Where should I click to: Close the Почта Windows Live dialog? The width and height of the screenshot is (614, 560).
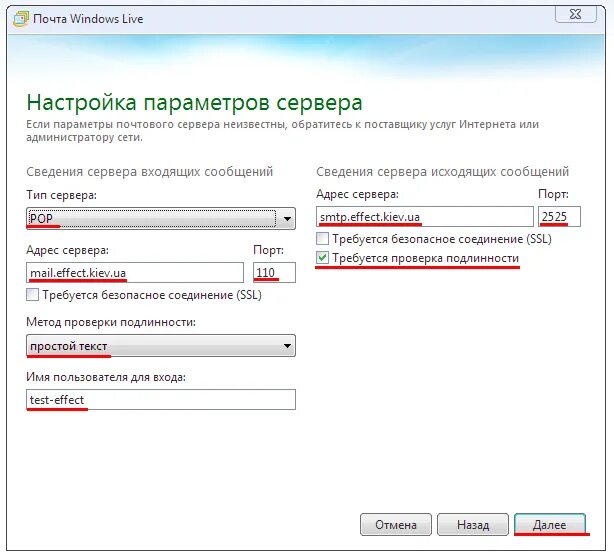pos(575,14)
